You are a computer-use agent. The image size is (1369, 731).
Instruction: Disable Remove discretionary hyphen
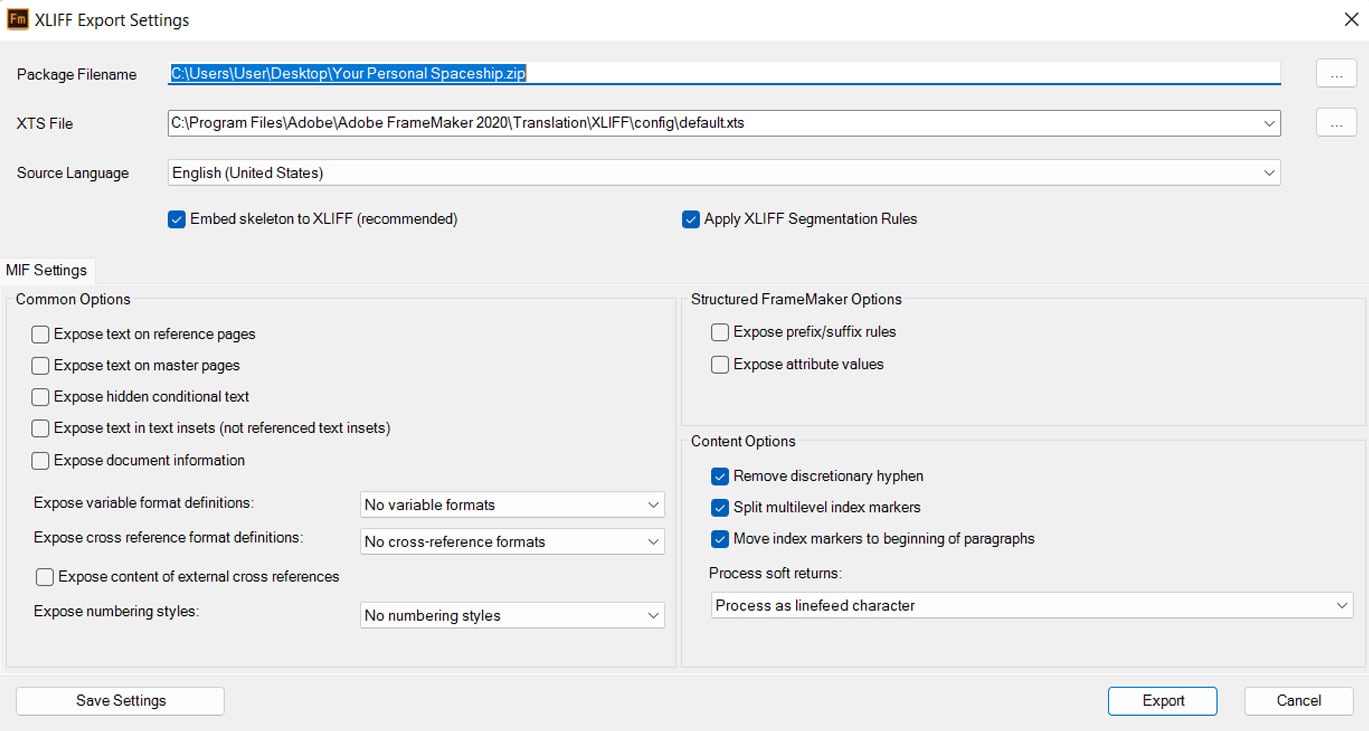719,476
